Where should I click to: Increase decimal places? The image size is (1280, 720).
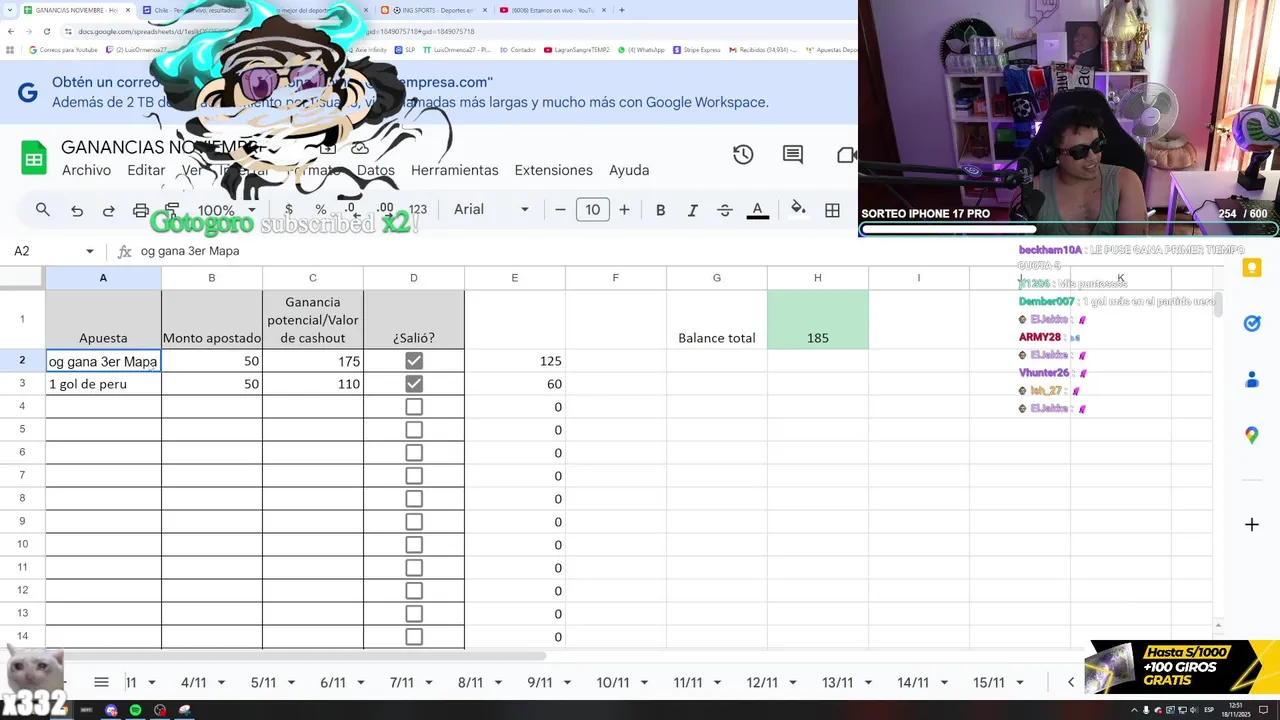tap(385, 210)
